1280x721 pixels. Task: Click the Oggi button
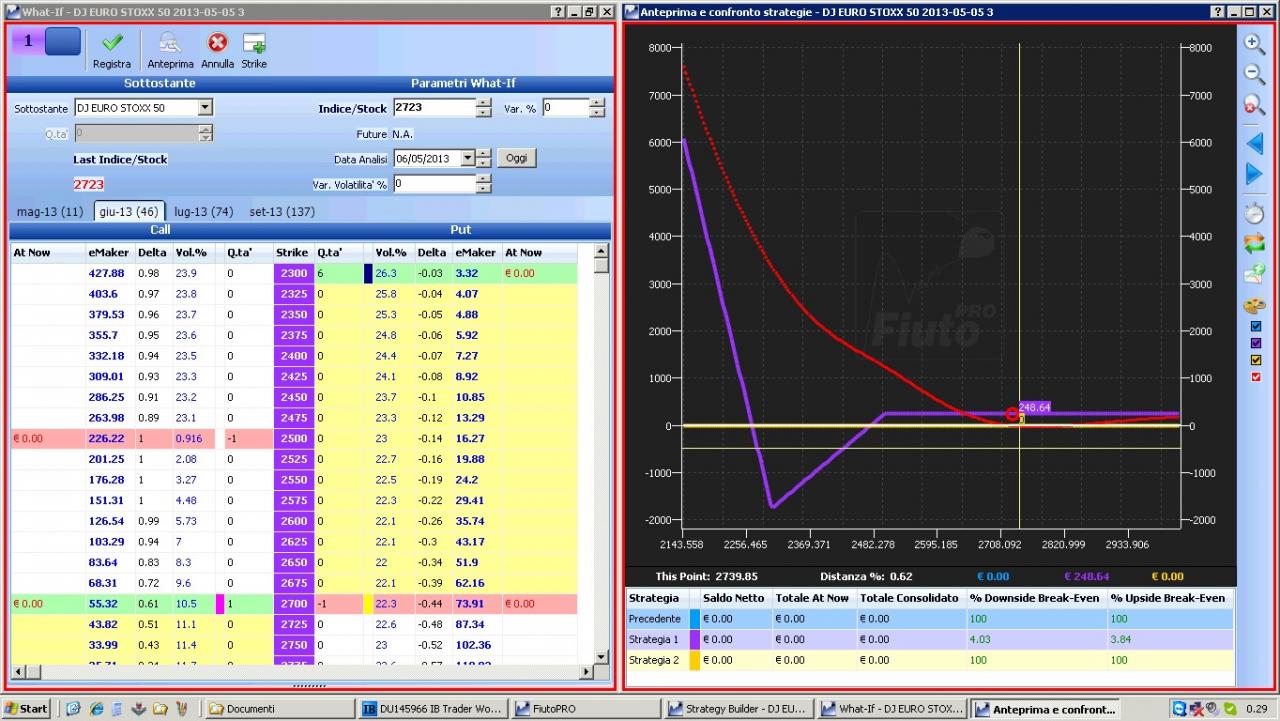pos(517,158)
